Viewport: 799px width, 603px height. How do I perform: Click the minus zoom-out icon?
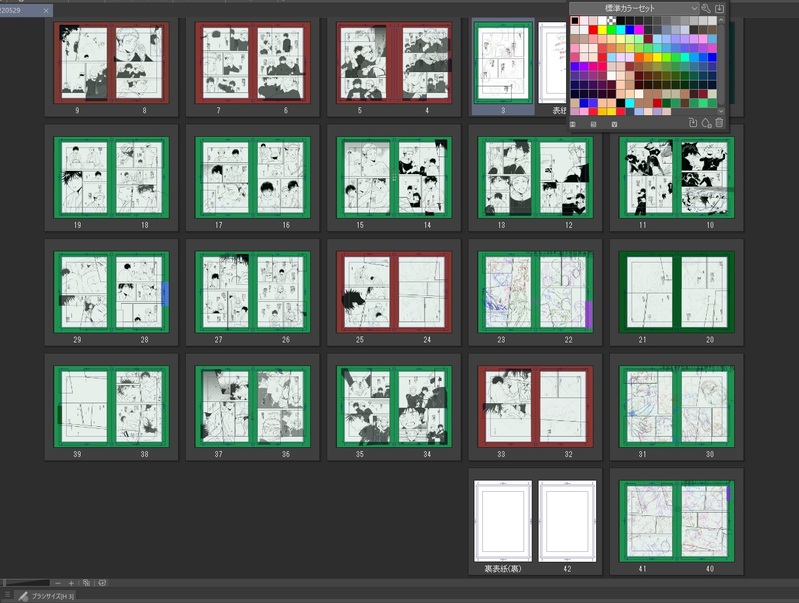58,583
